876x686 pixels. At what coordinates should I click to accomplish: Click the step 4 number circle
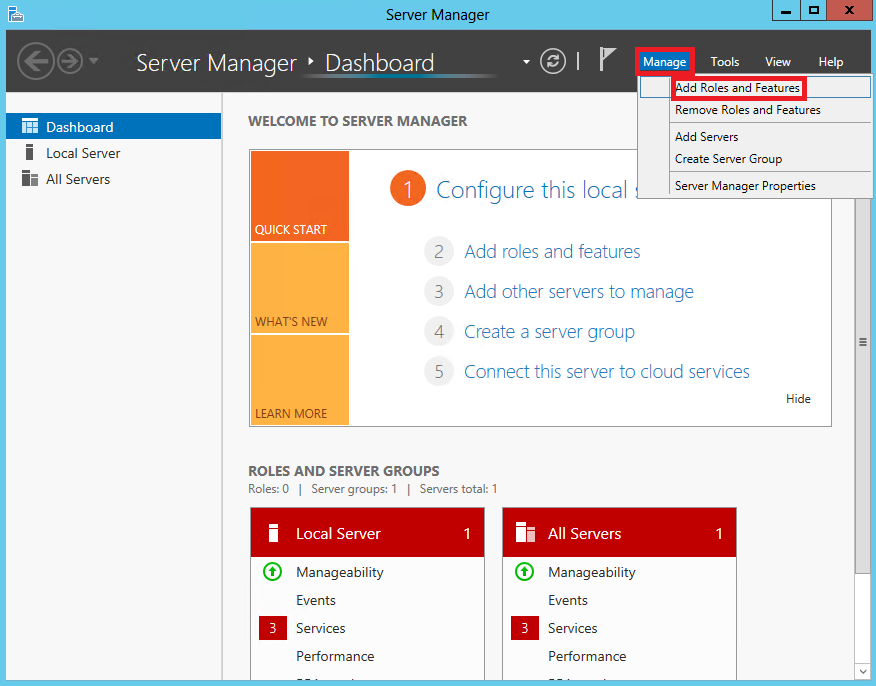(x=439, y=332)
